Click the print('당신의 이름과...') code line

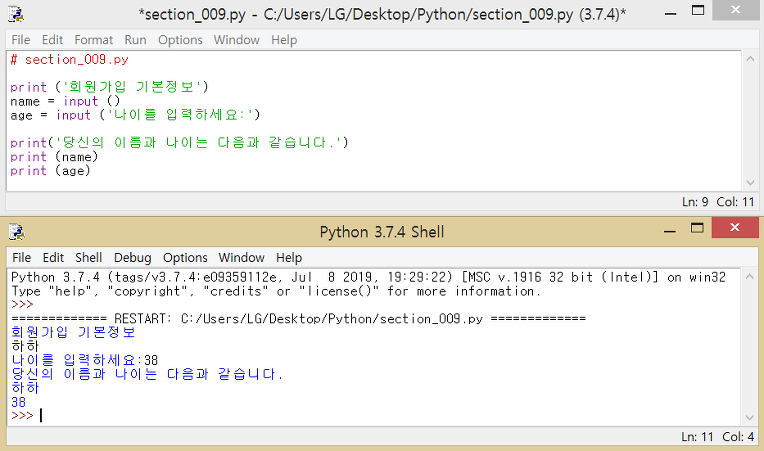(x=179, y=143)
